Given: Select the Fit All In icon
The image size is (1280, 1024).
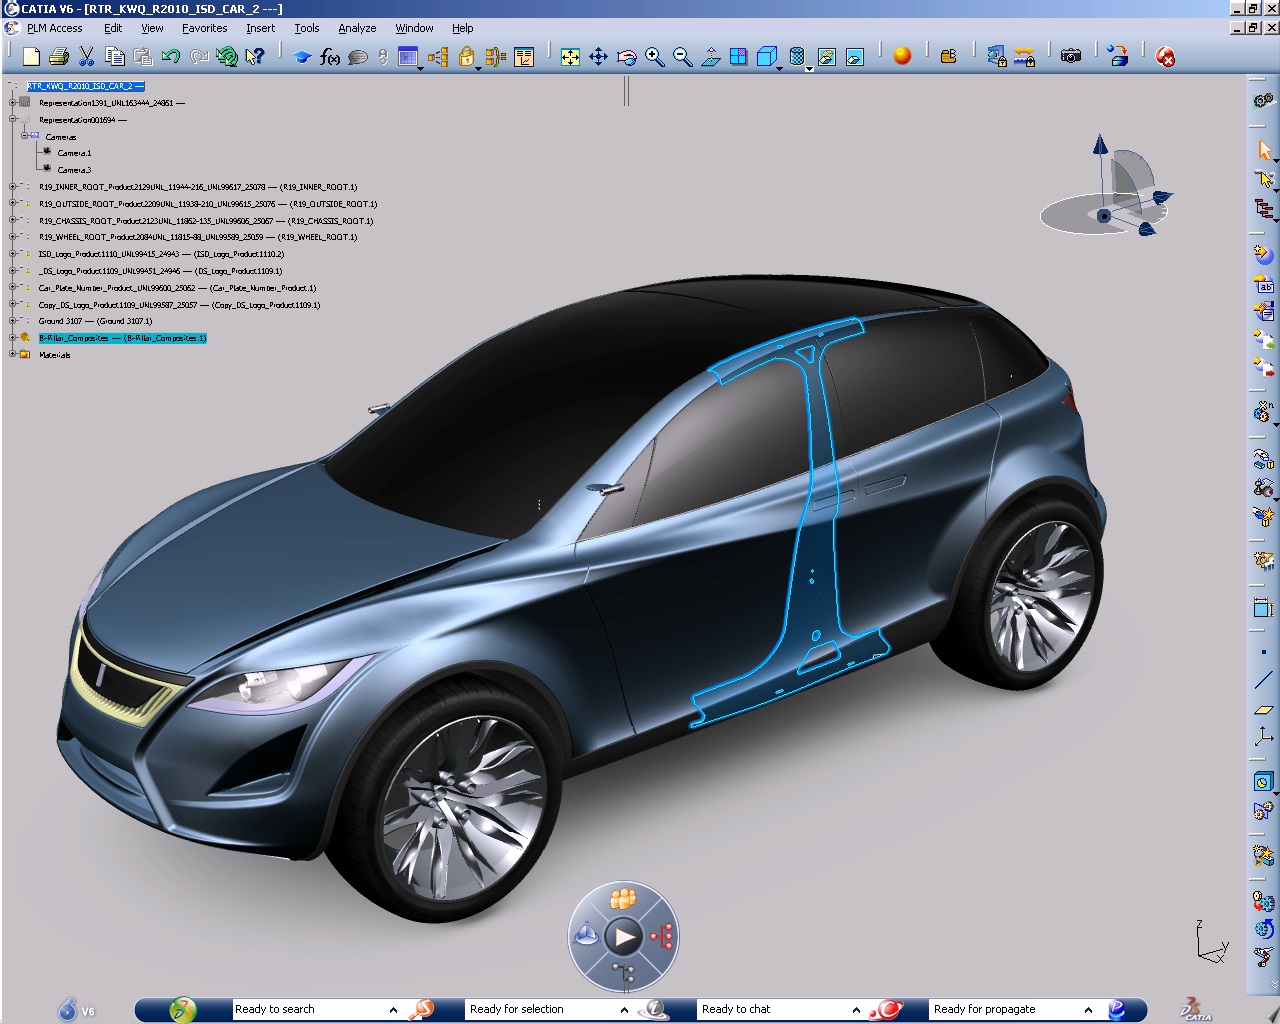Looking at the screenshot, I should (x=570, y=58).
